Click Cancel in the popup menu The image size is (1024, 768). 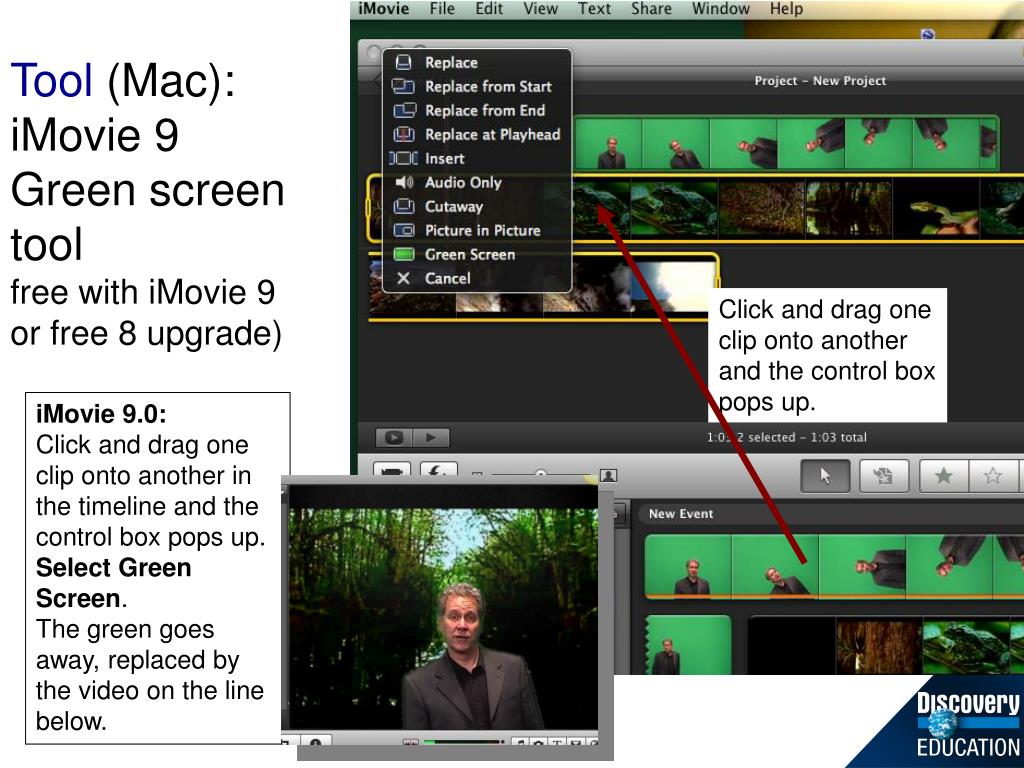(477, 278)
